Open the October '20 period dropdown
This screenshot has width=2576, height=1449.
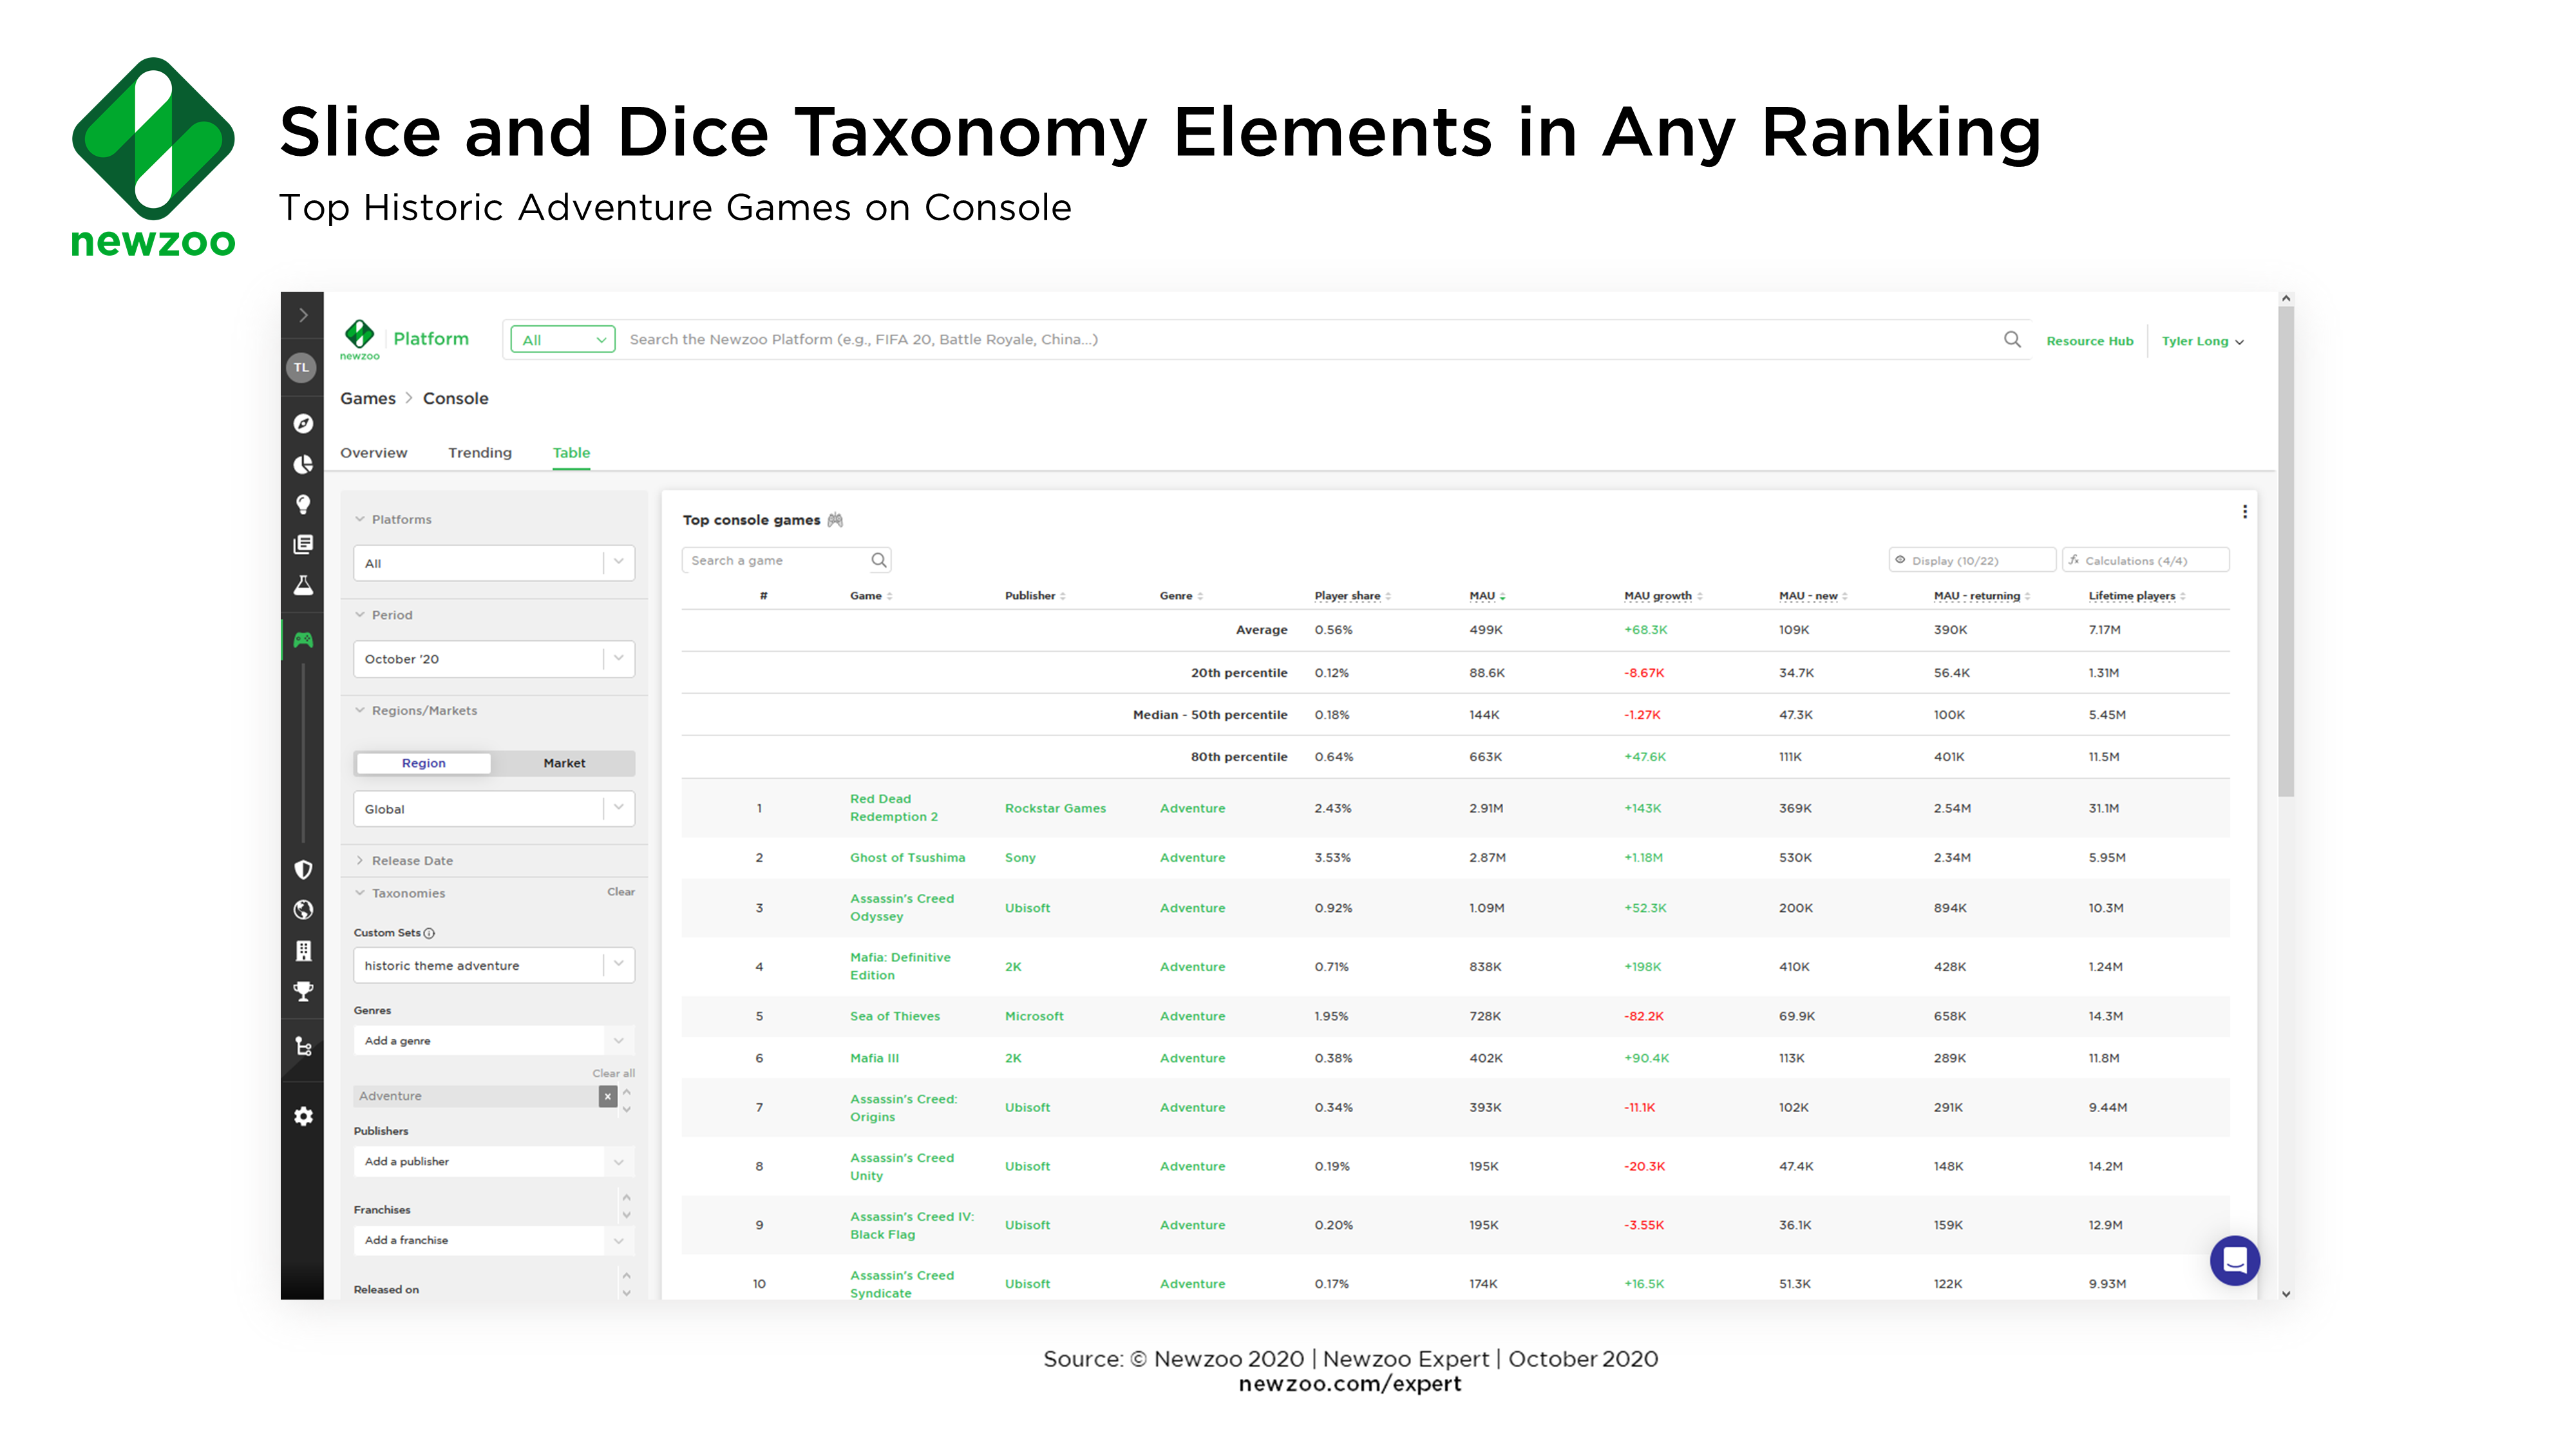pyautogui.click(x=494, y=659)
